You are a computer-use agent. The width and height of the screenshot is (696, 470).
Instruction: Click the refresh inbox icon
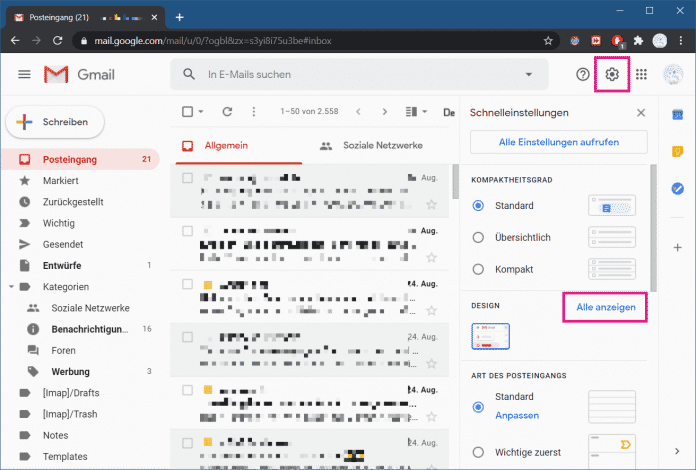(227, 111)
